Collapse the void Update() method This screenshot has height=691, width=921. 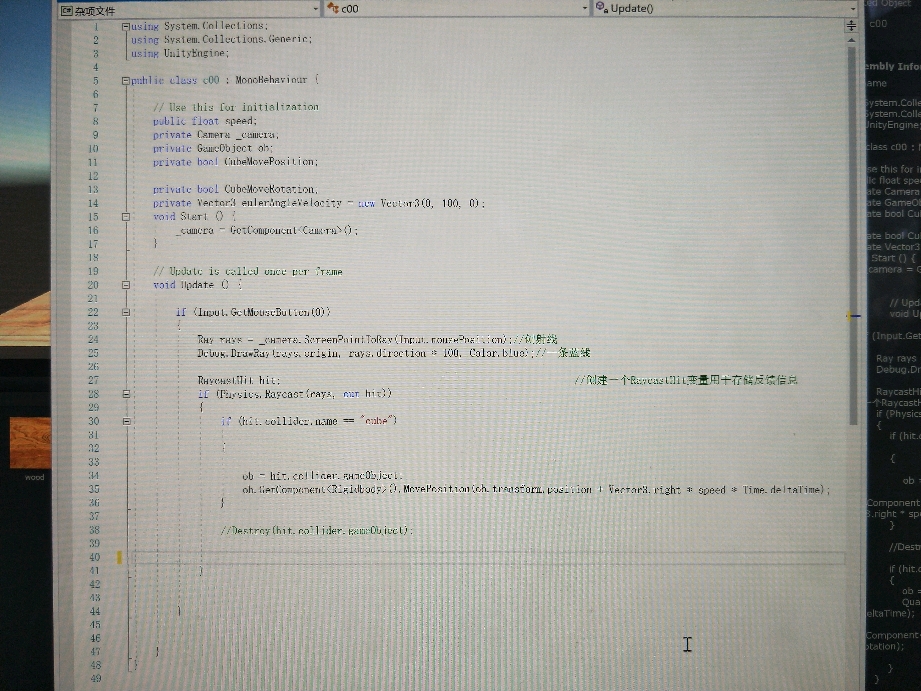[126, 285]
